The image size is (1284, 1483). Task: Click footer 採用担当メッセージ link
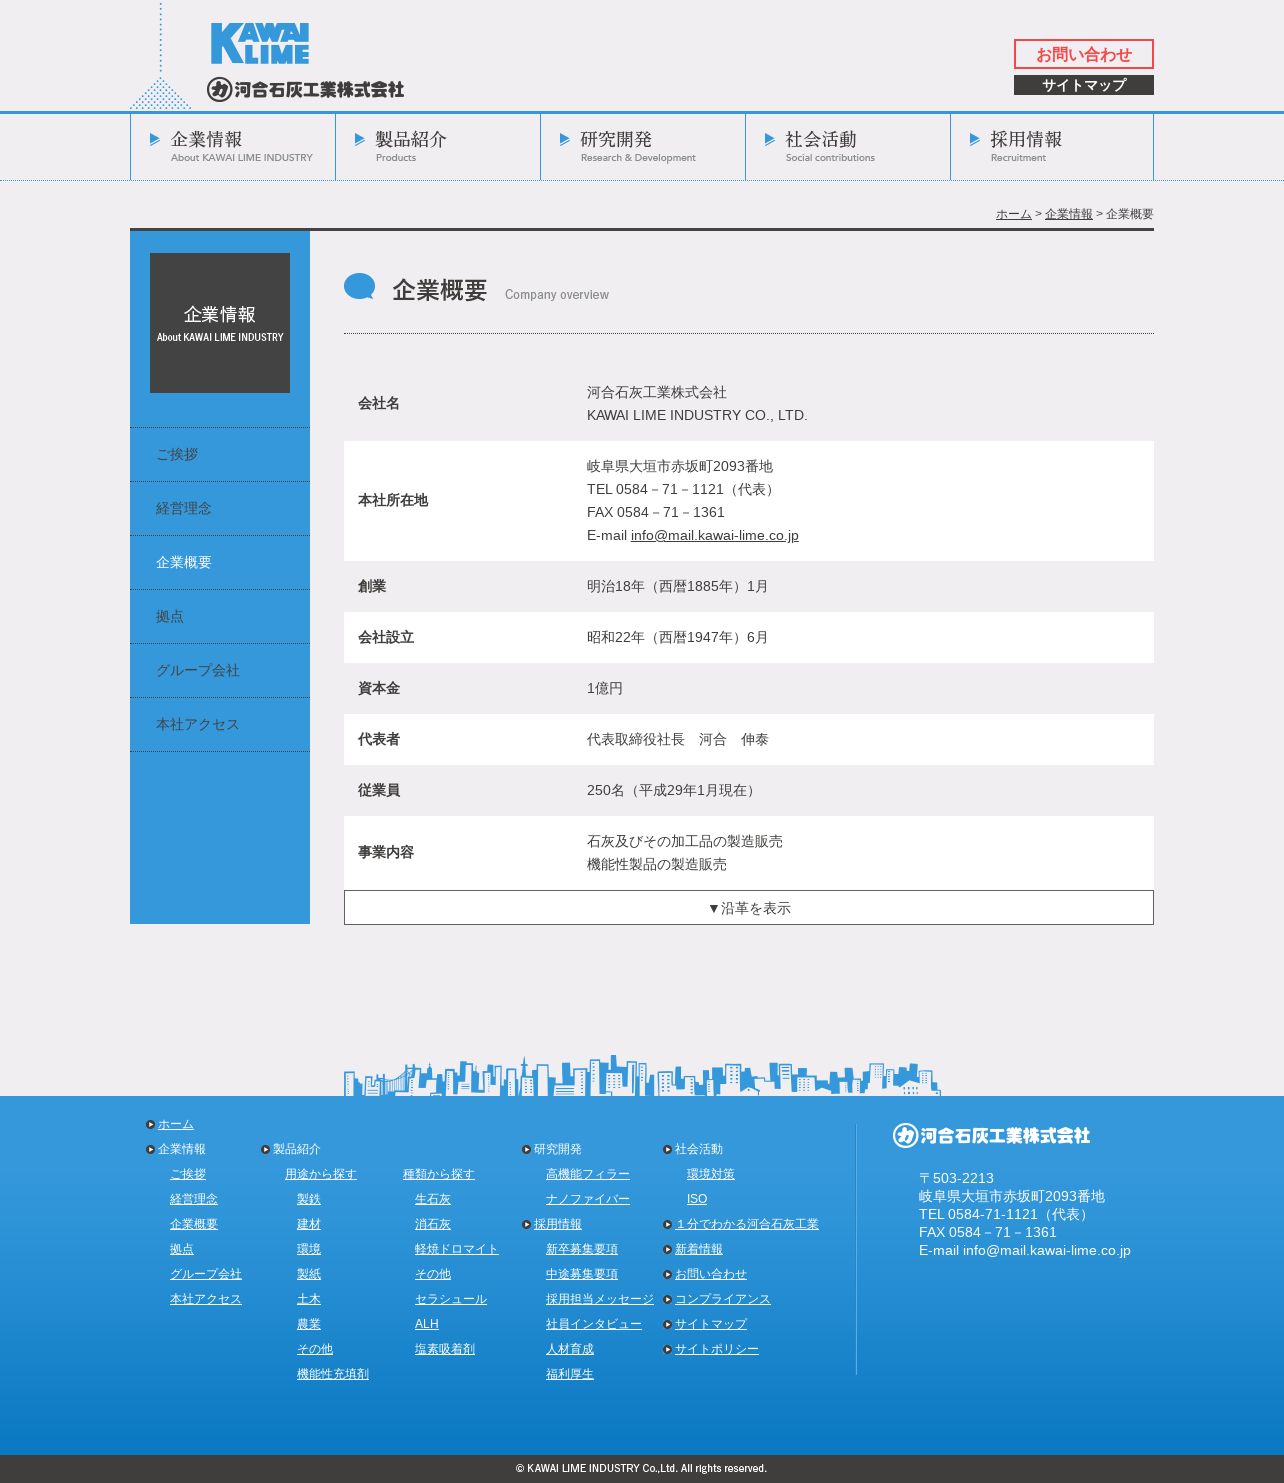pos(600,1299)
